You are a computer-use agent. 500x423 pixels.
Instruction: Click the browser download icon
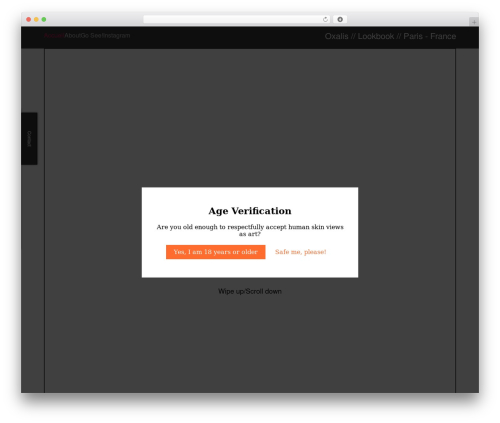click(x=340, y=20)
